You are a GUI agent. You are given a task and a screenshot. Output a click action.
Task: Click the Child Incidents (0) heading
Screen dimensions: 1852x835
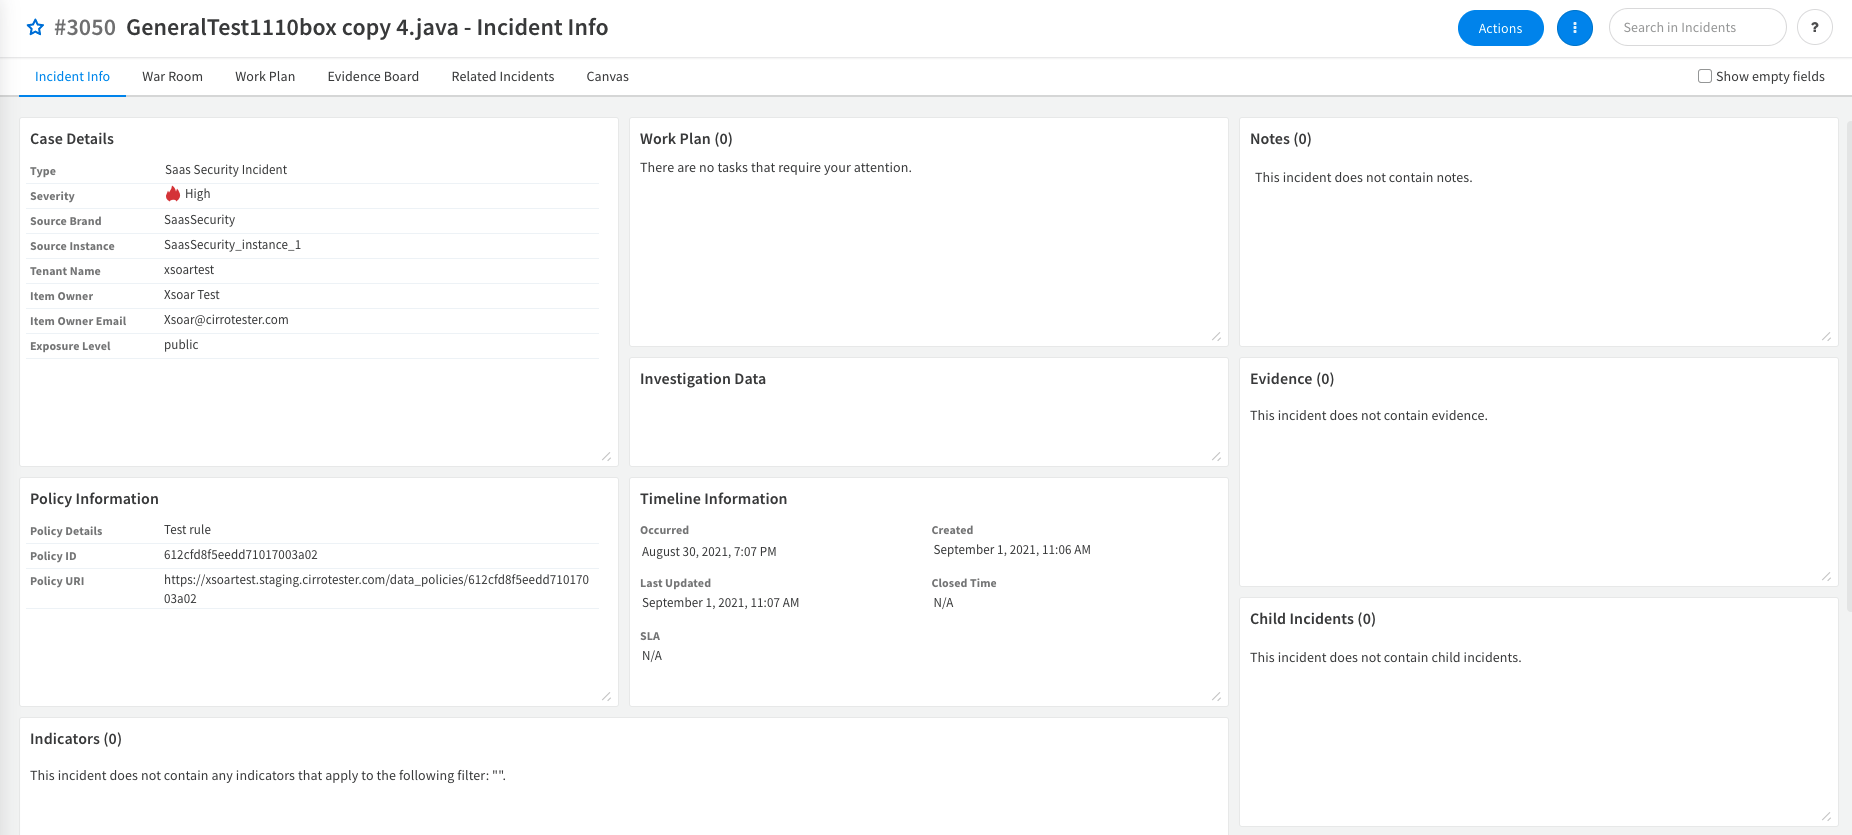[1313, 619]
